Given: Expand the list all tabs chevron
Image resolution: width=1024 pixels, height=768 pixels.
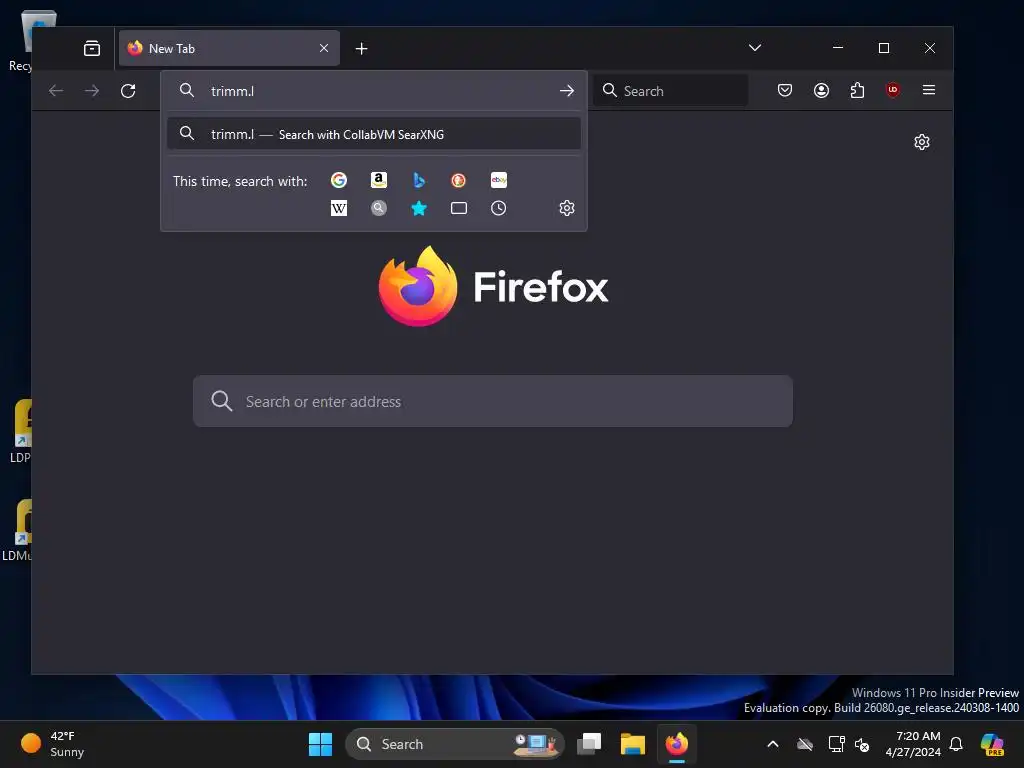Looking at the screenshot, I should [755, 48].
